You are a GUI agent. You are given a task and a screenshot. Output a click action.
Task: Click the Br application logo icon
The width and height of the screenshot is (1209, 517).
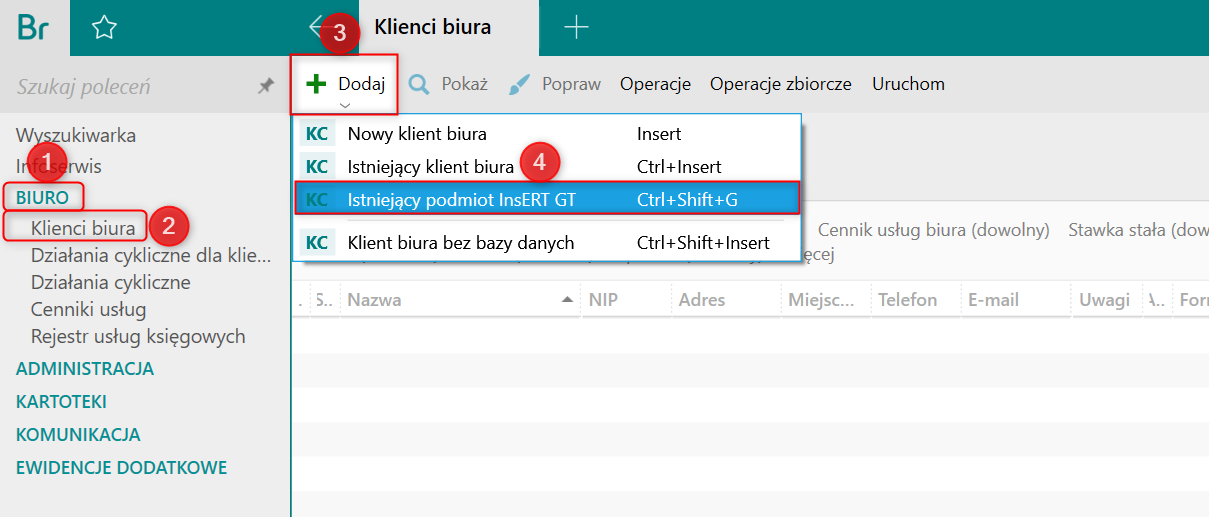[33, 27]
